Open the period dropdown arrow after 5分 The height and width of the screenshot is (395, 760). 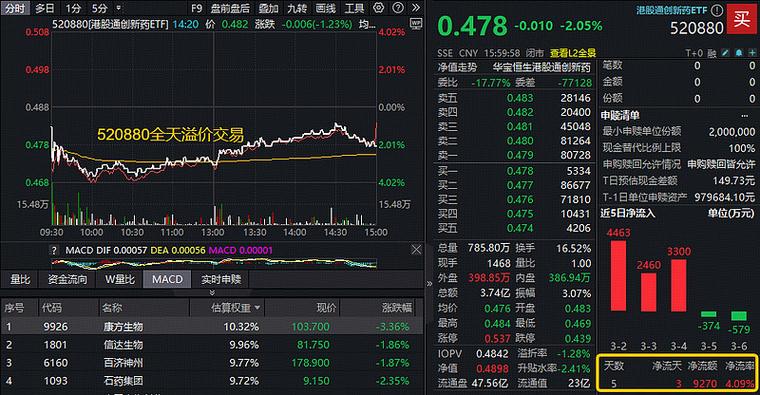[x=119, y=8]
